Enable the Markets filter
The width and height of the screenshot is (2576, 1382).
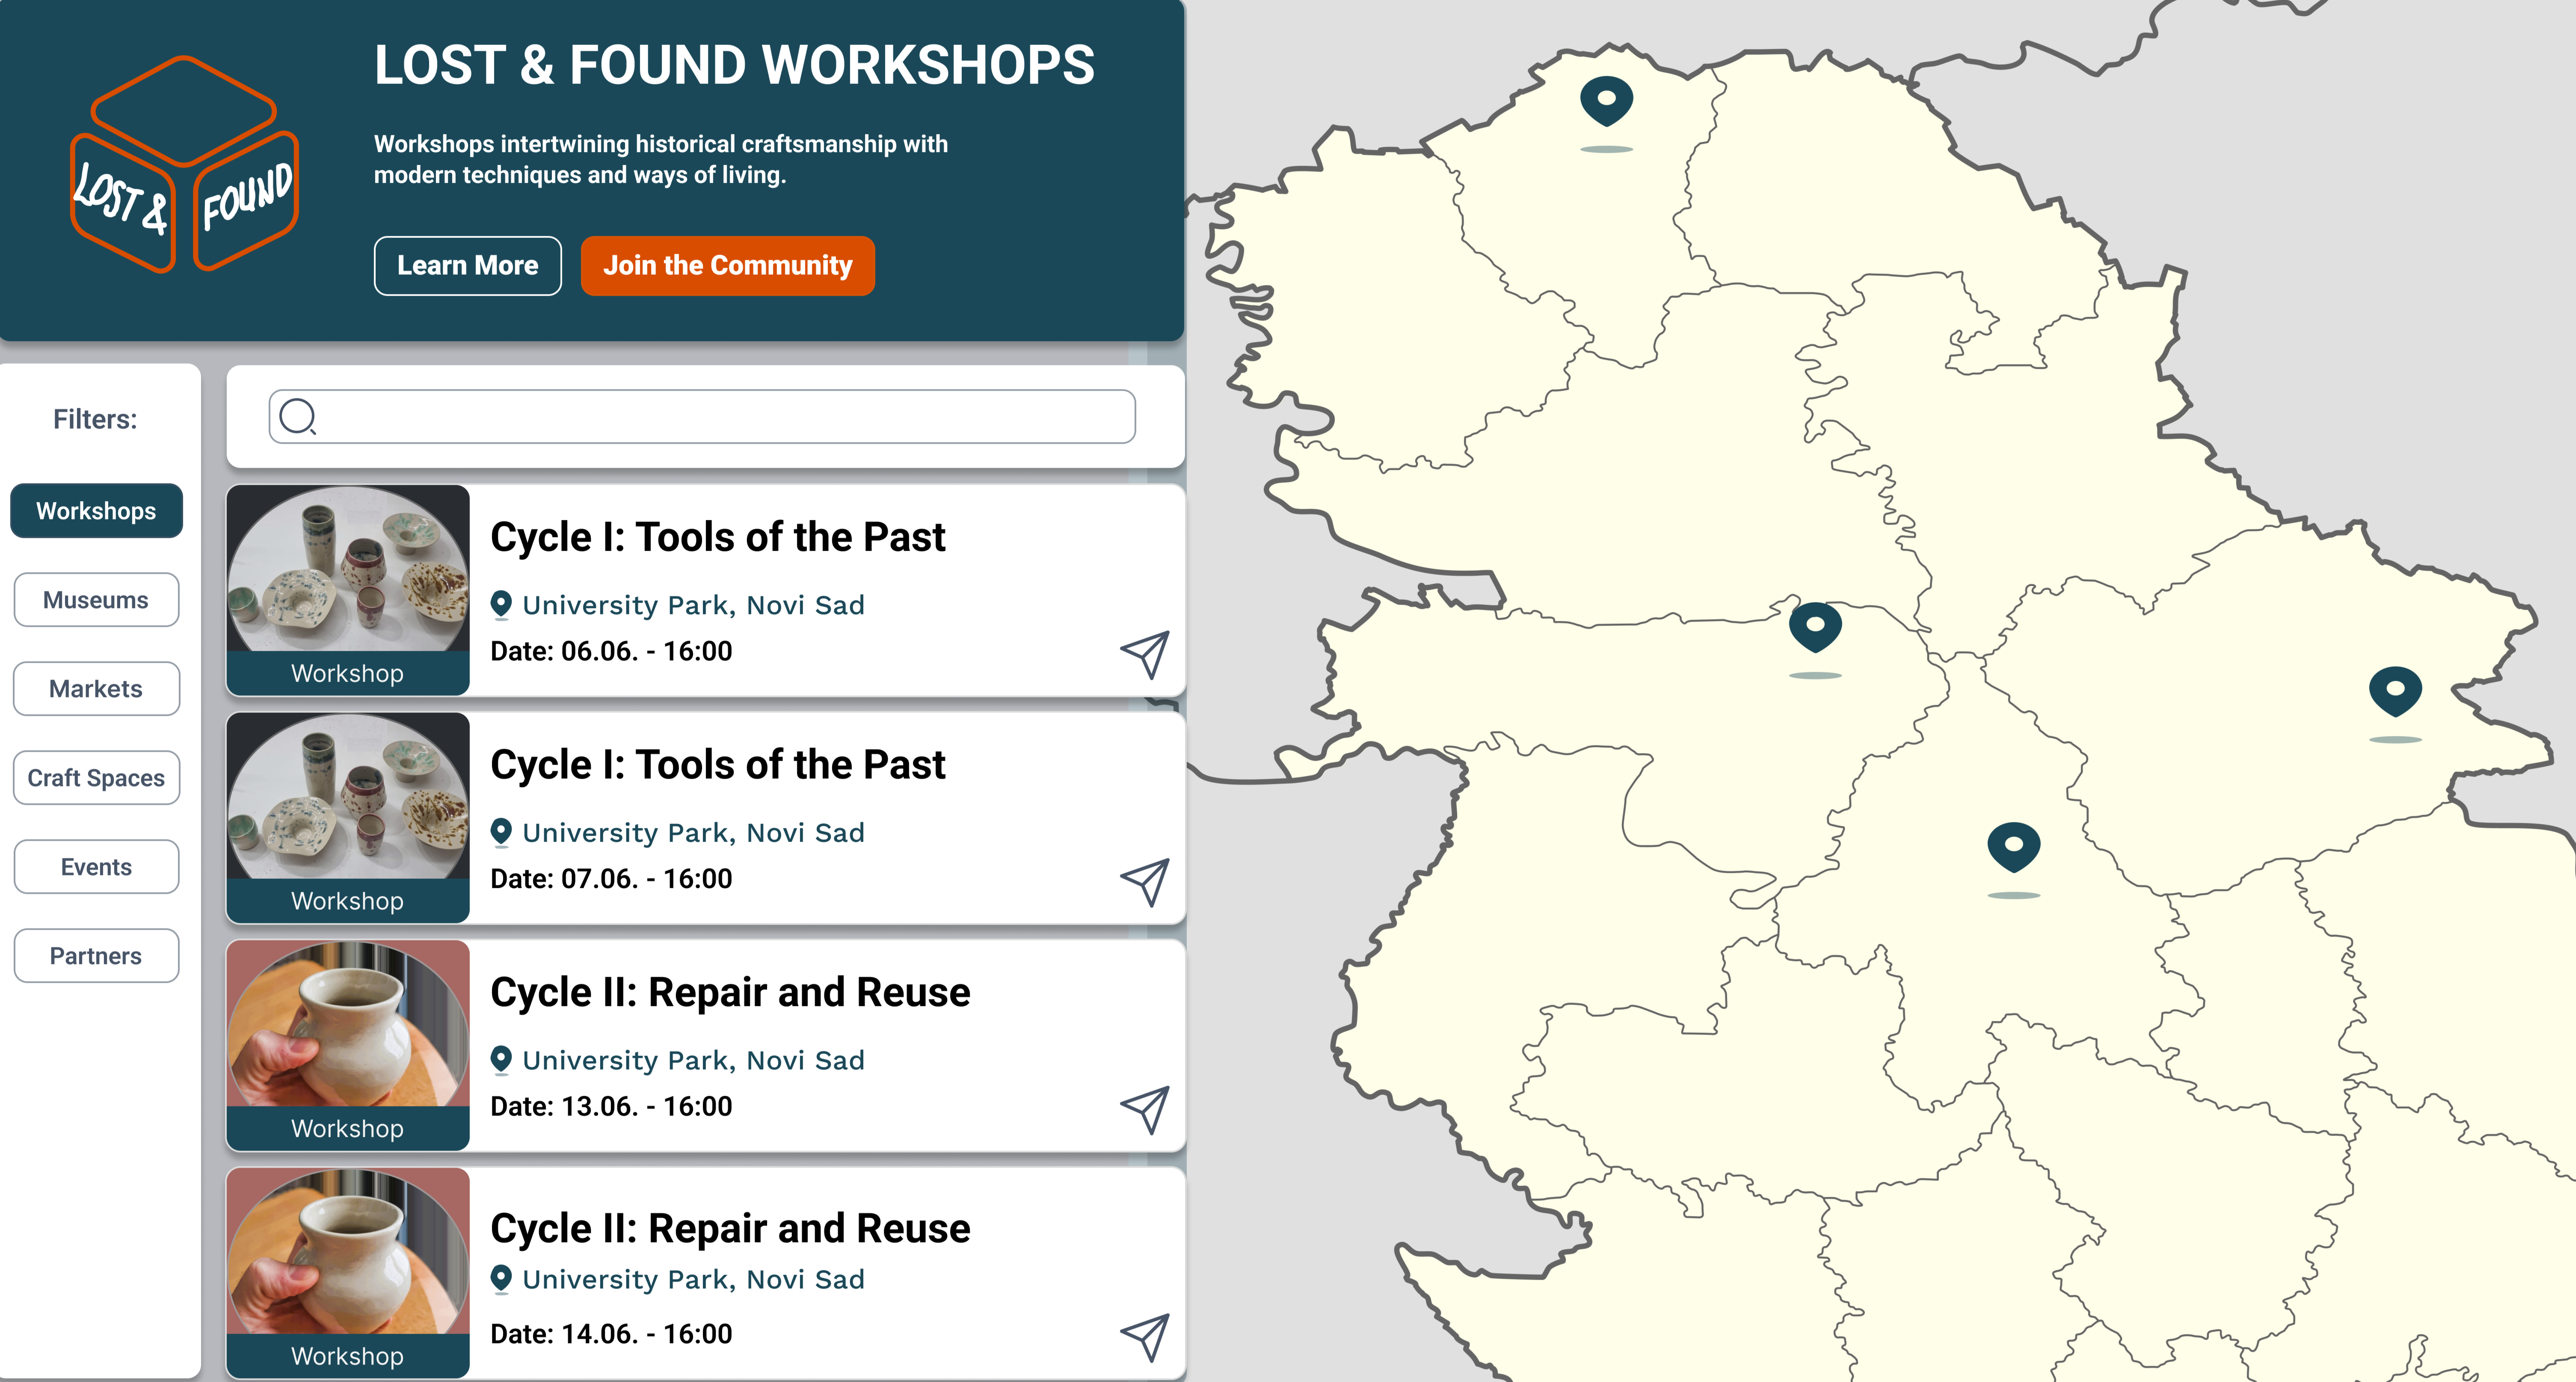tap(96, 689)
